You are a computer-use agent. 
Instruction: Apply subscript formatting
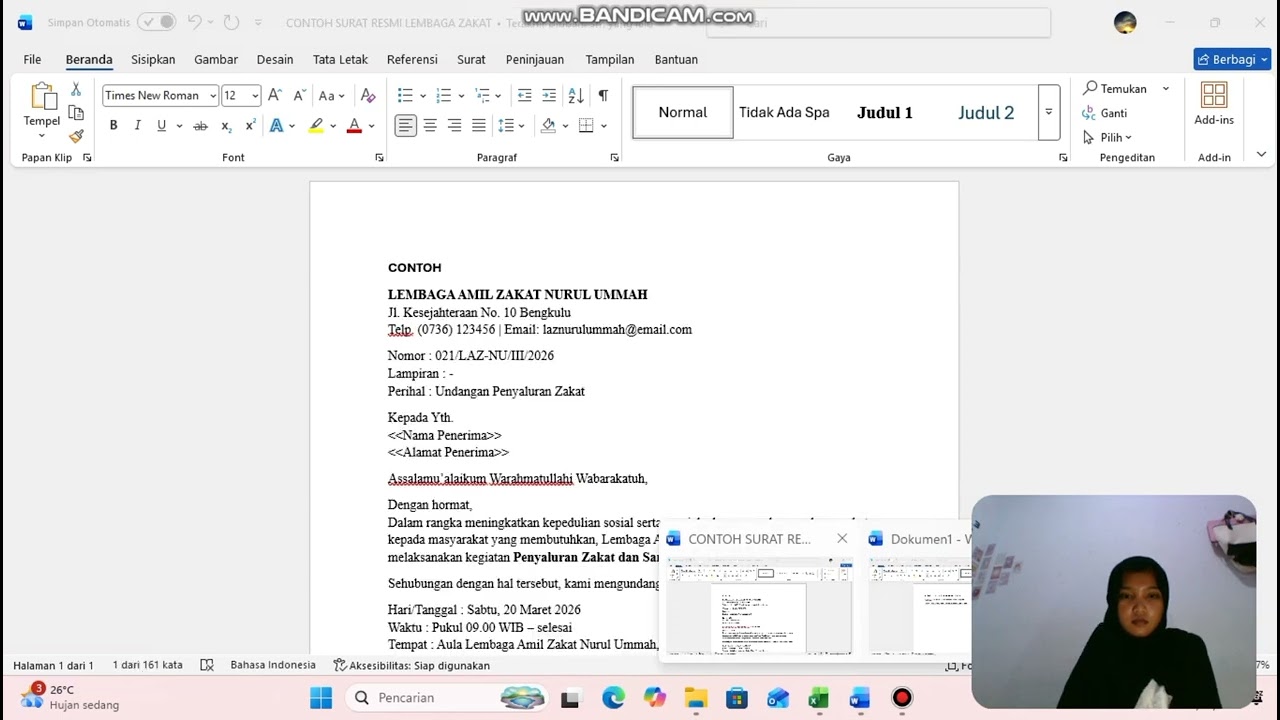226,126
